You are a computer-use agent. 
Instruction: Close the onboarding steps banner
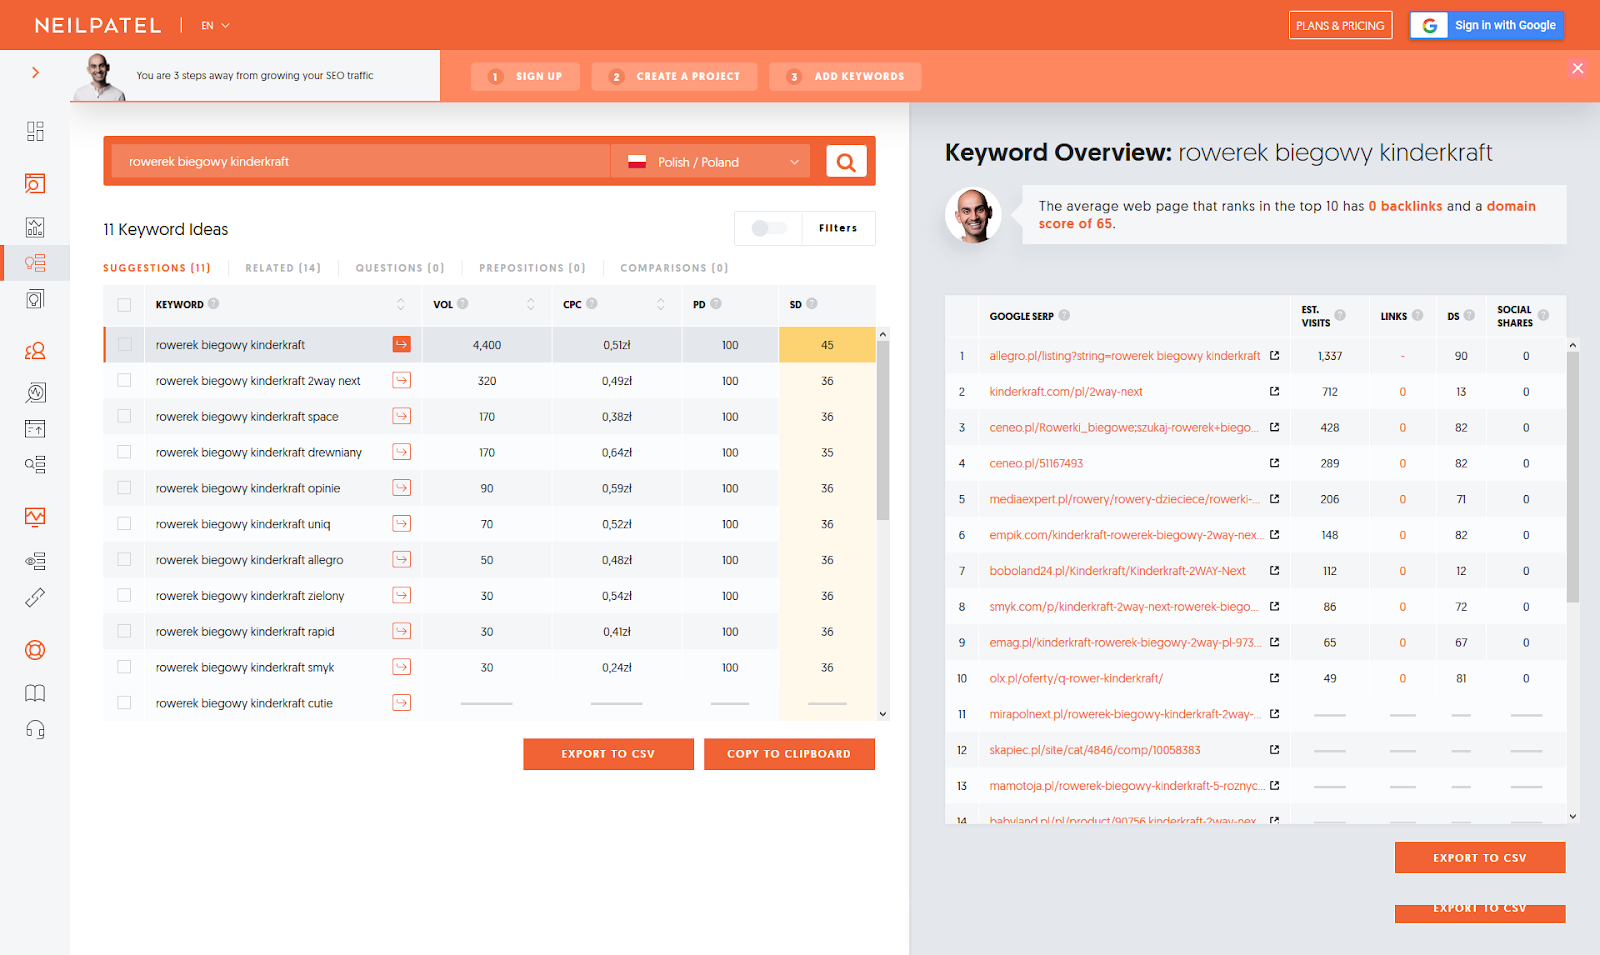1577,68
